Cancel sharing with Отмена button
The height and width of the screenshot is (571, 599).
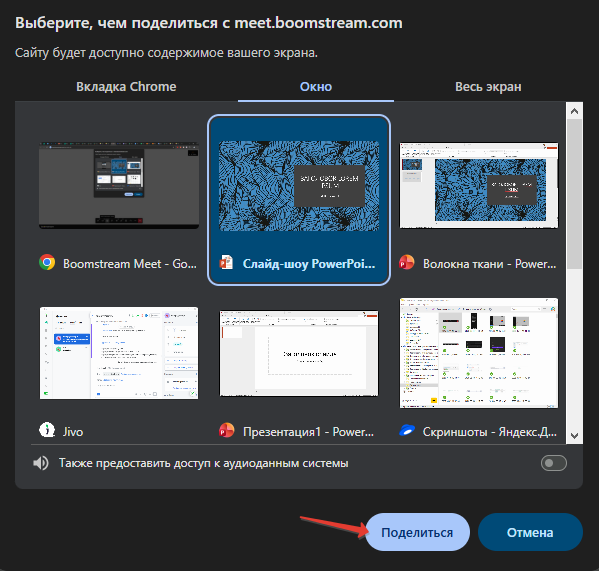pos(530,532)
